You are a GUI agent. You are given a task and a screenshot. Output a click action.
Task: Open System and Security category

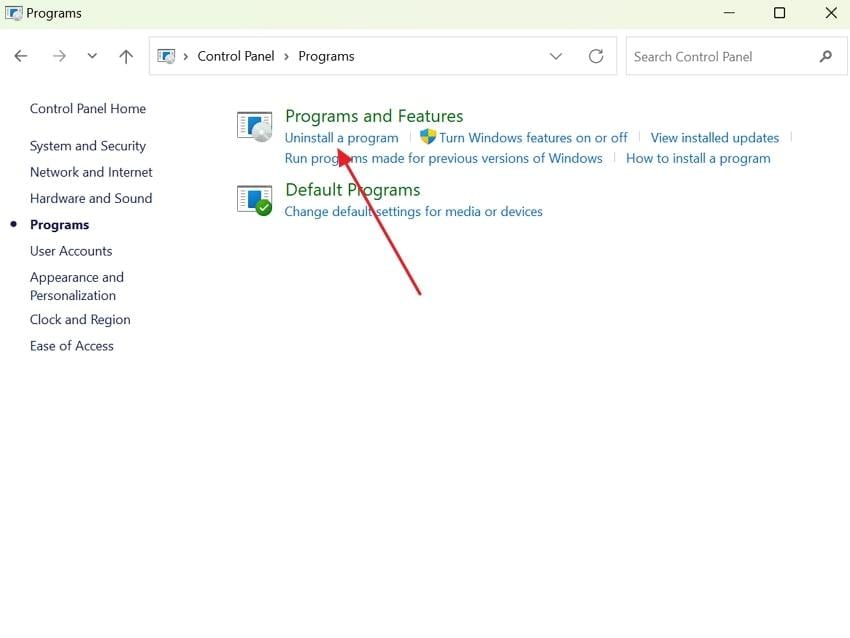click(x=88, y=146)
